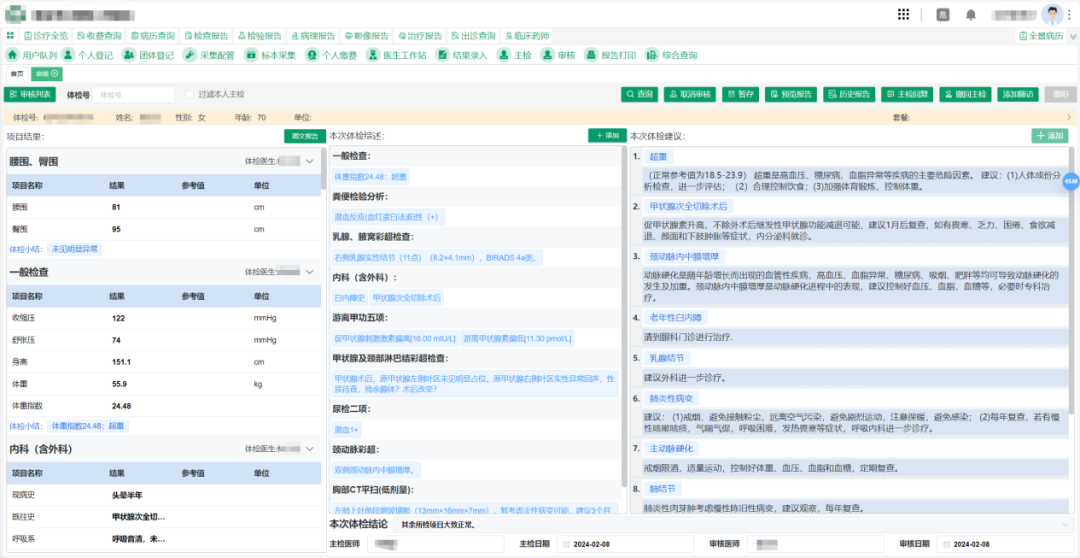Open the 报告打印 print icon
Image resolution: width=1080 pixels, height=558 pixels.
coord(591,55)
